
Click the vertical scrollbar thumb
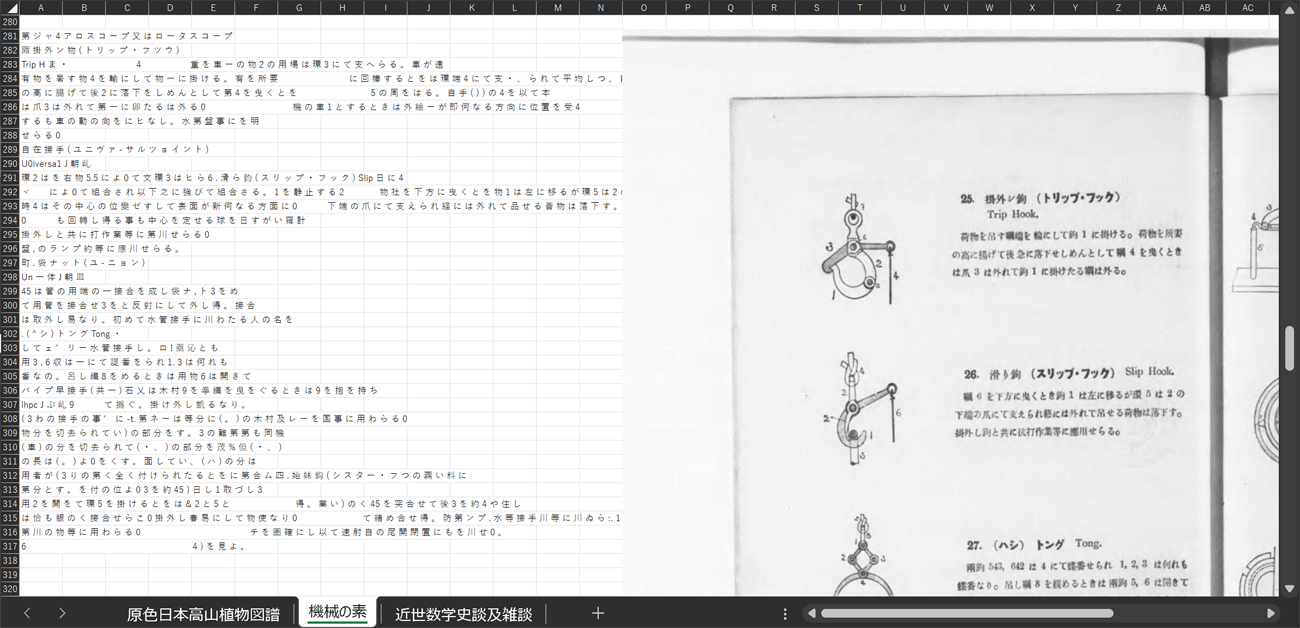click(1289, 347)
